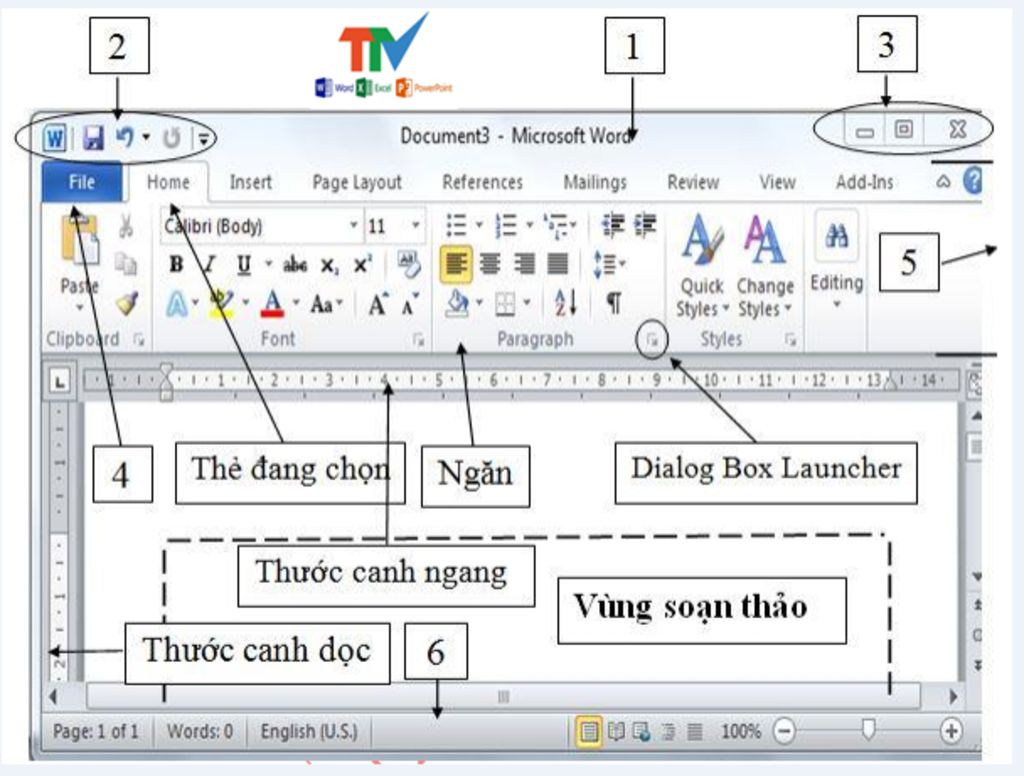Open Customize Quick Access Toolbar dropdown
The width and height of the screenshot is (1024, 776).
click(204, 138)
